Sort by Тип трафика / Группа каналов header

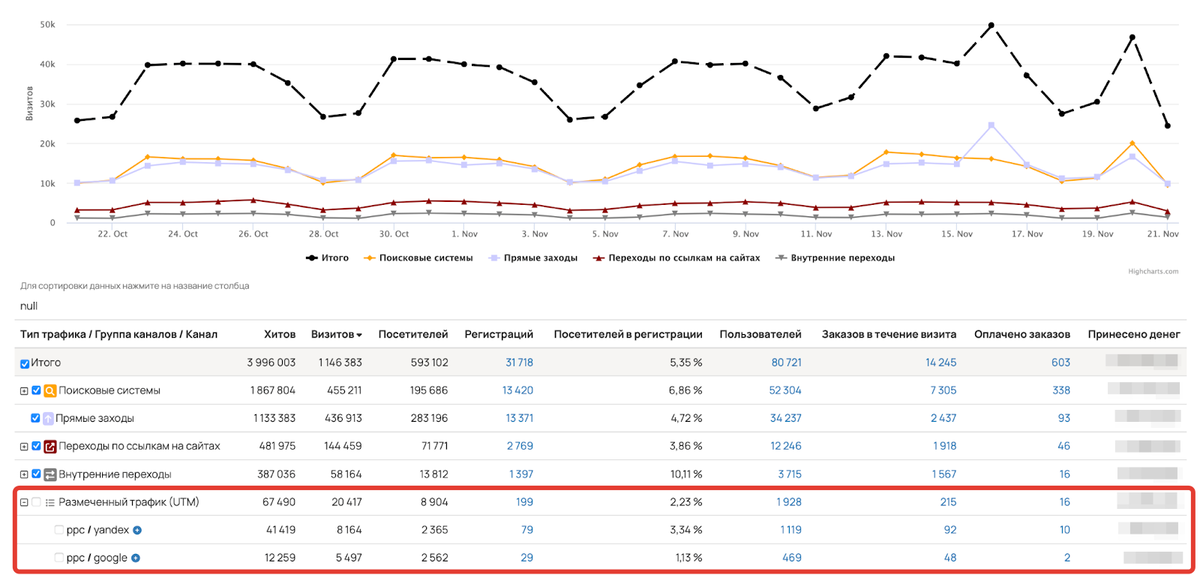click(x=118, y=334)
